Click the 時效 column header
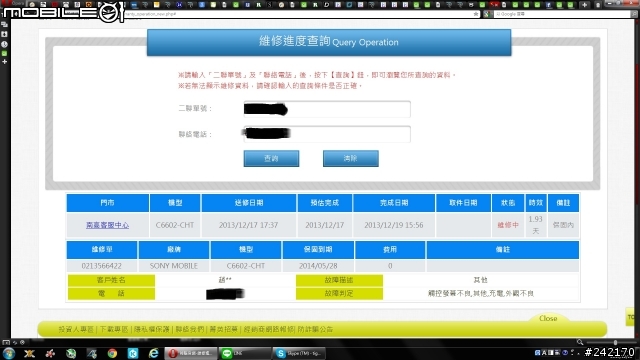The image size is (640, 360). (536, 203)
